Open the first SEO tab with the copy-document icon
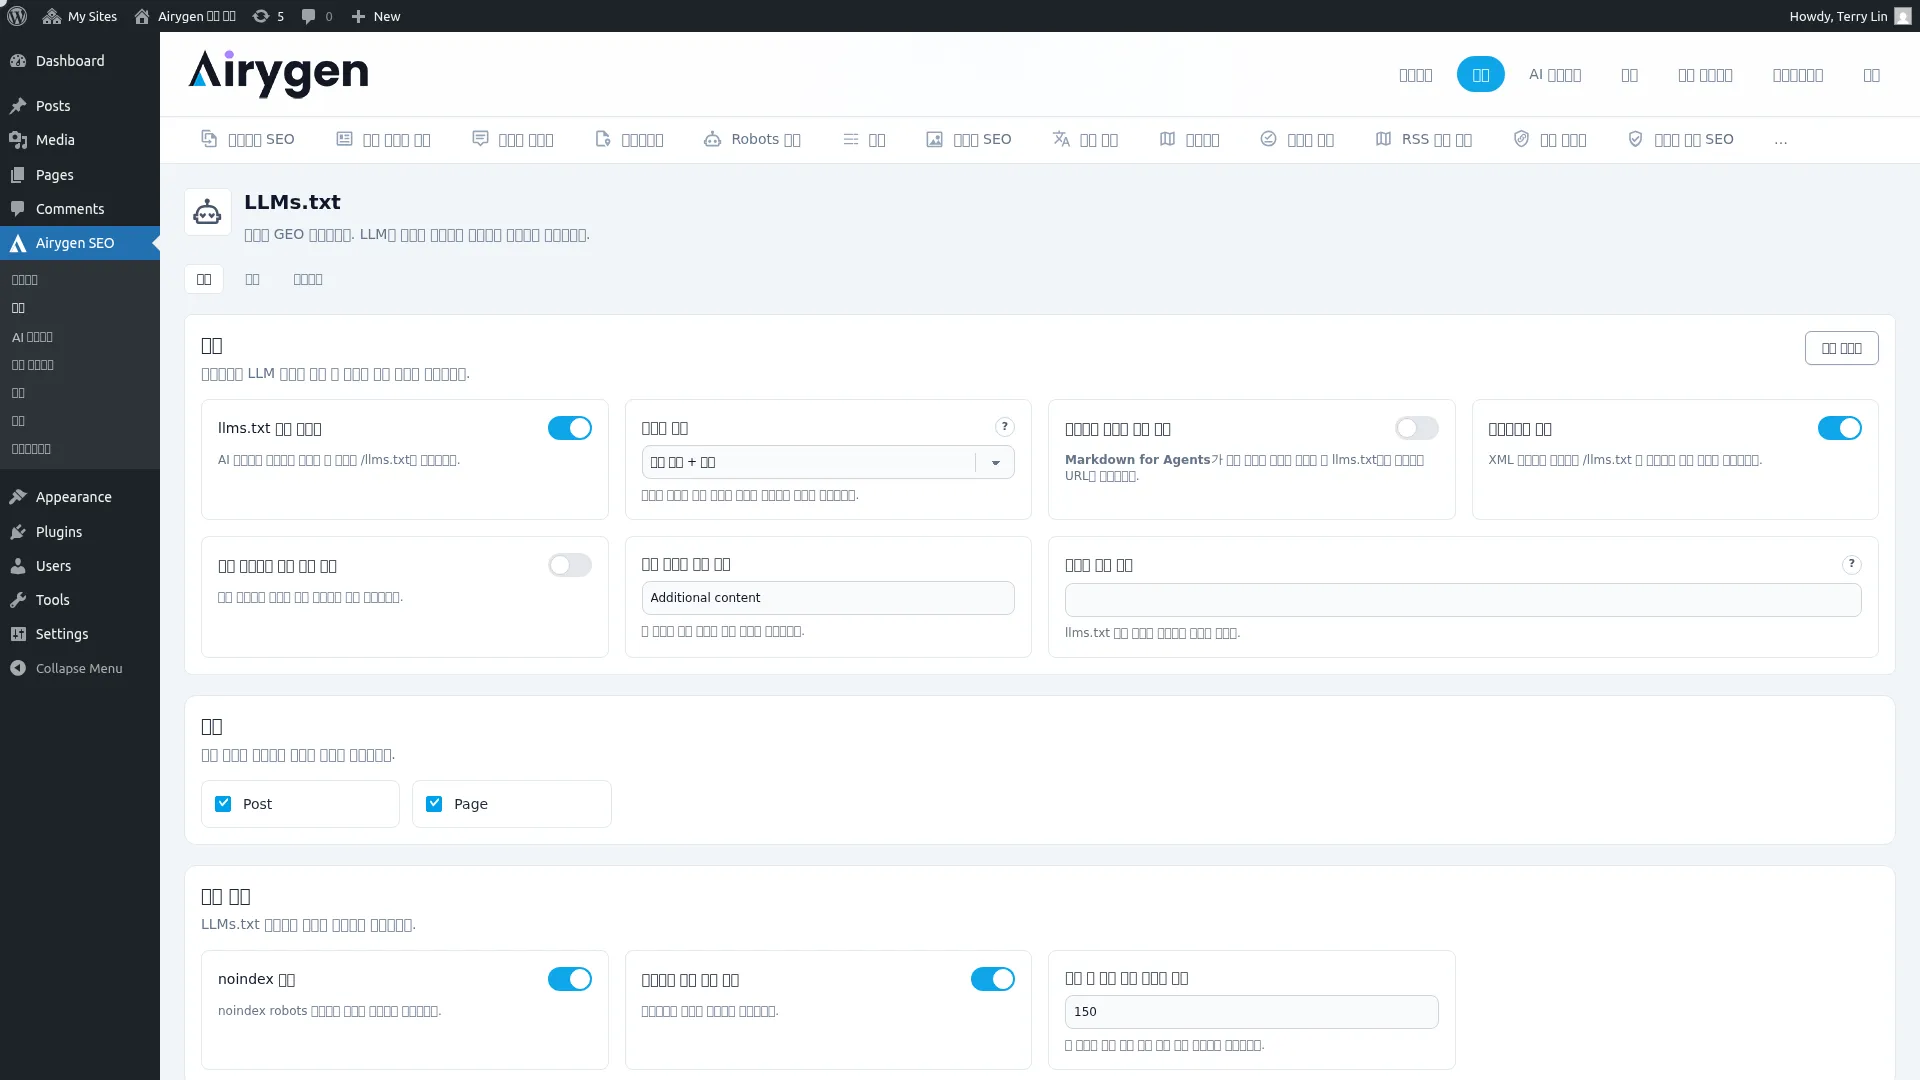The width and height of the screenshot is (1920, 1080). pyautogui.click(x=248, y=139)
